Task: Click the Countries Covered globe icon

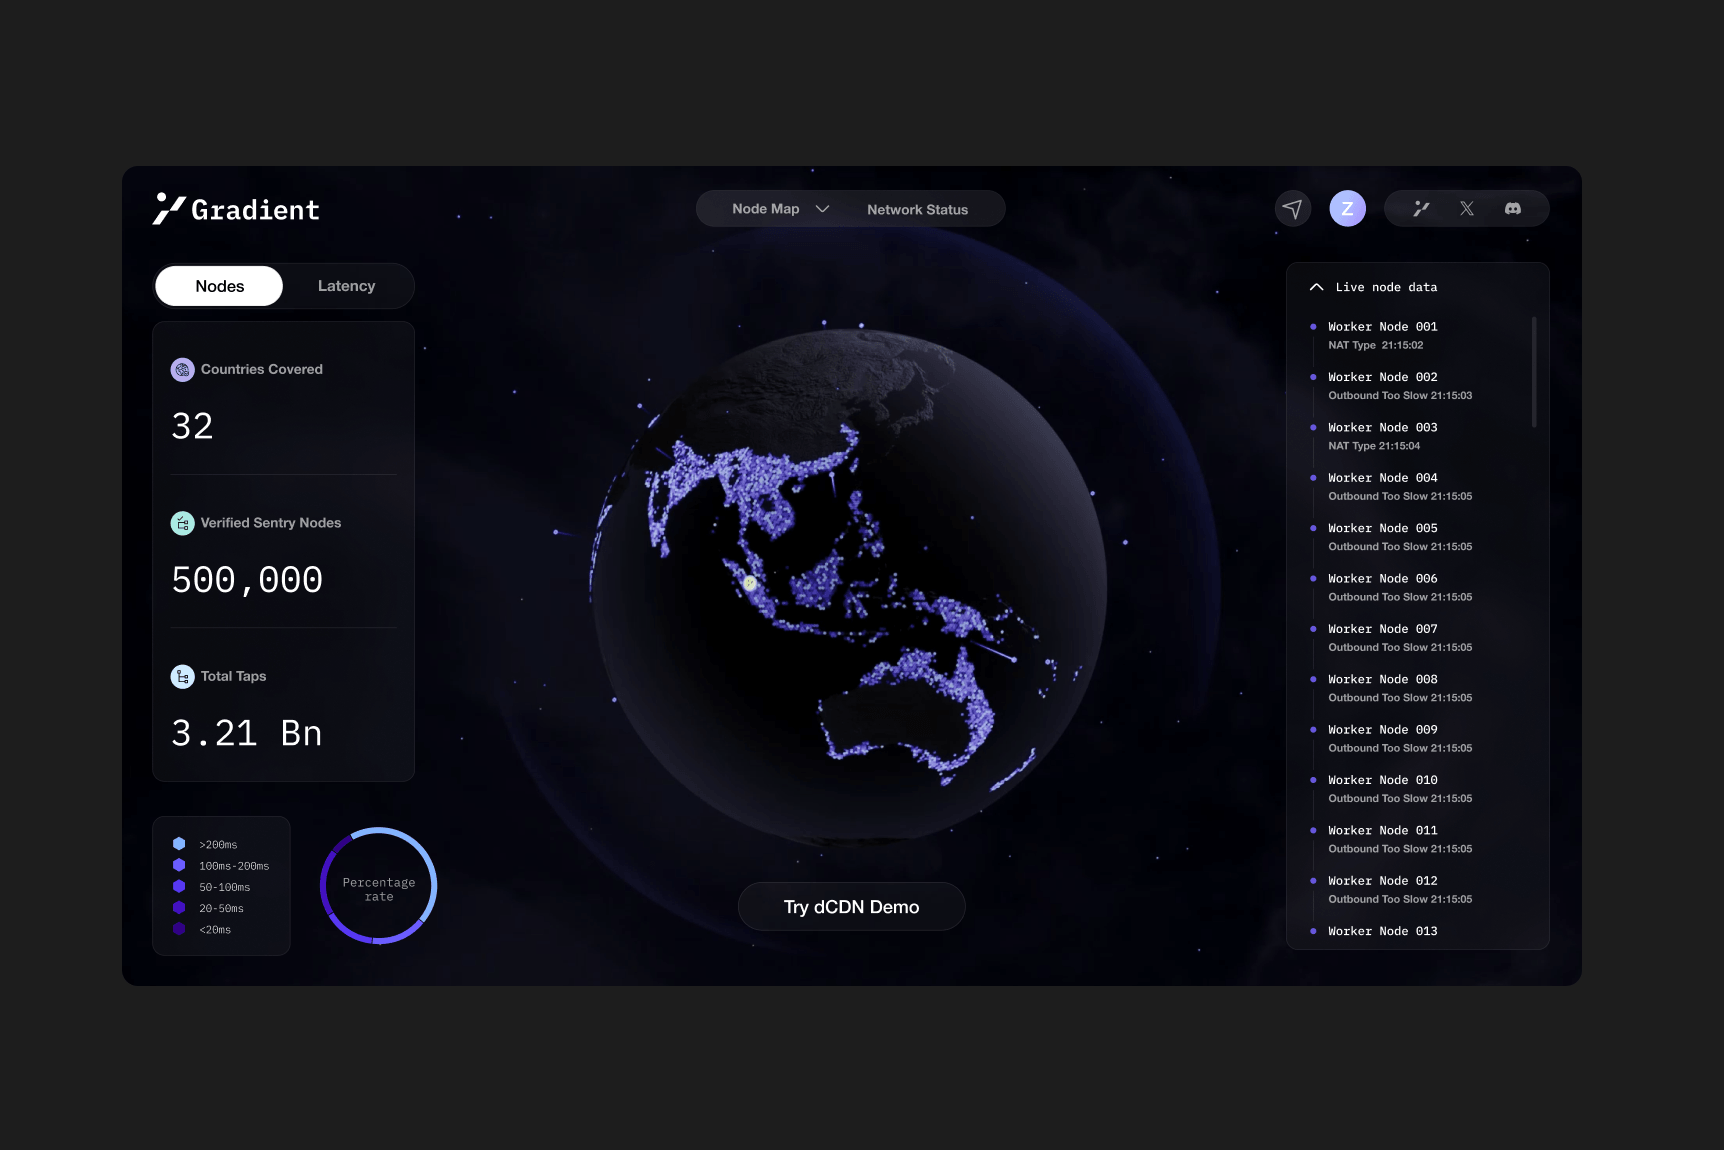Action: pos(182,370)
